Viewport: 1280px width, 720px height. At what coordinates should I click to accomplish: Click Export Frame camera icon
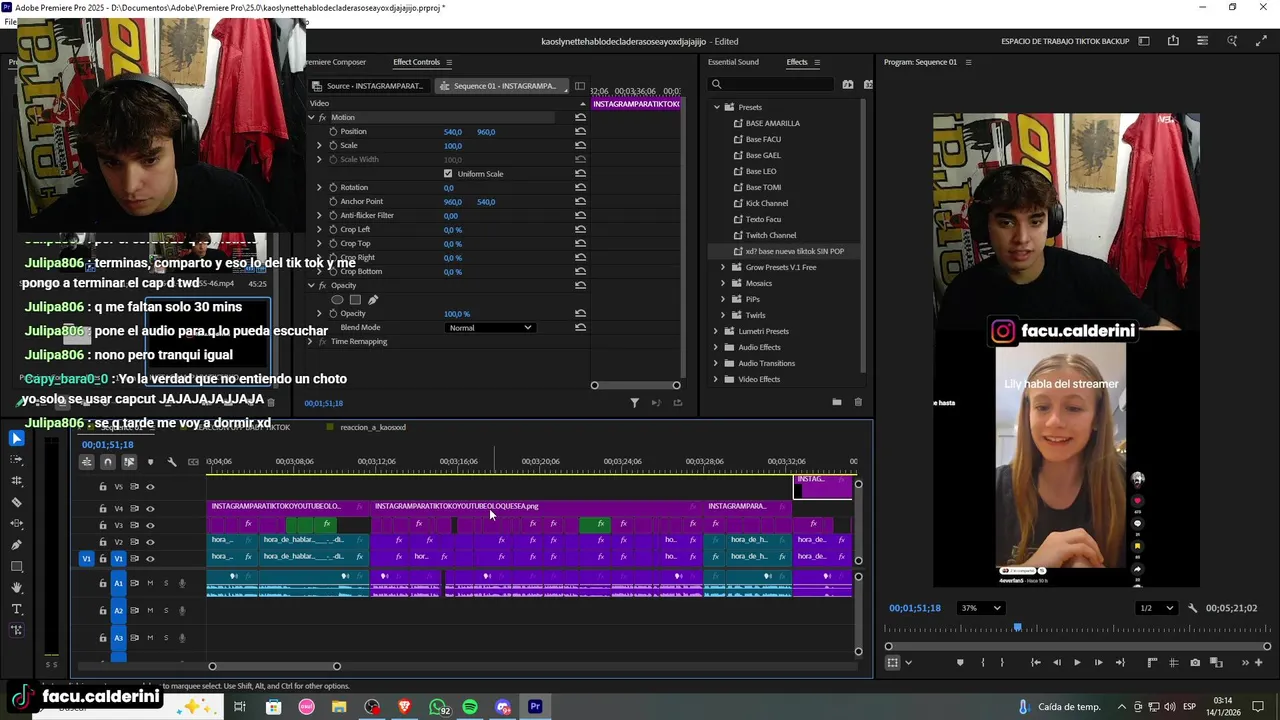click(1195, 663)
